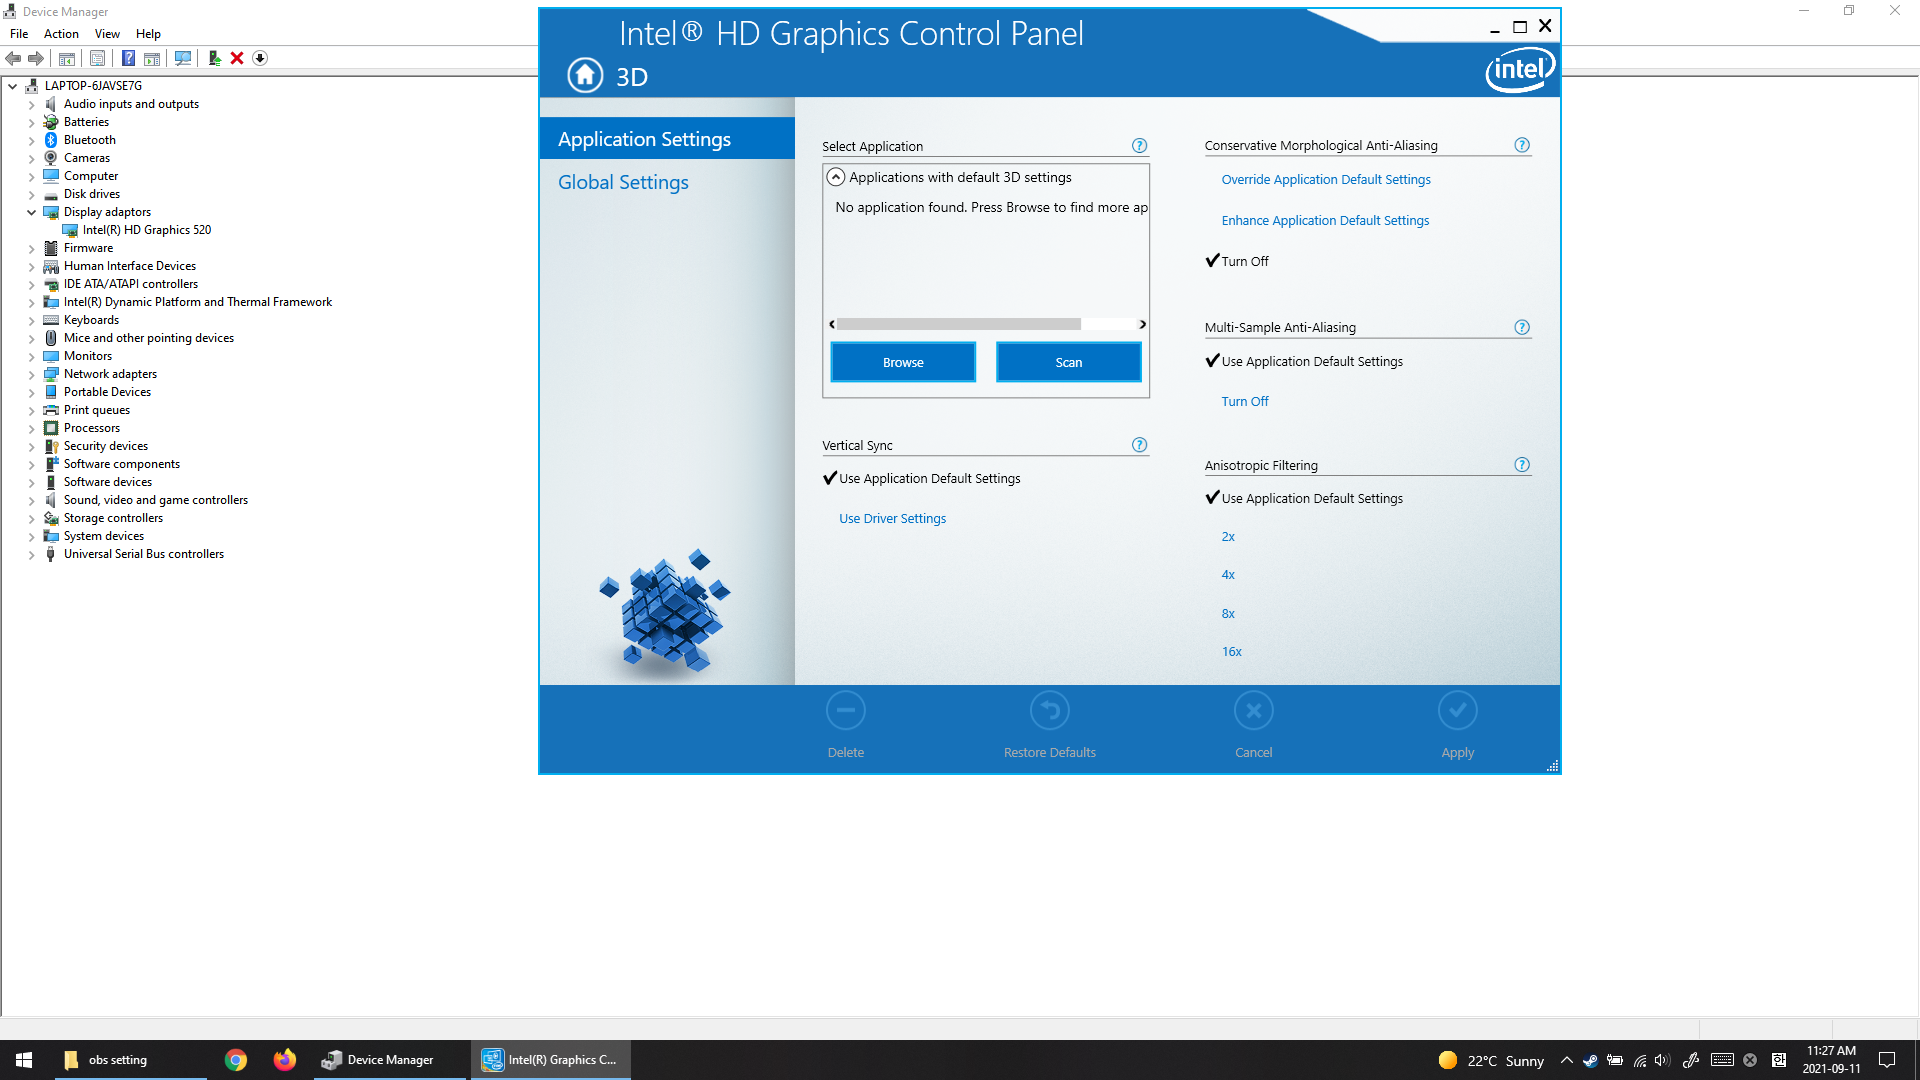Open Chrome from the taskbar
This screenshot has width=1920, height=1080.
pos(236,1060)
